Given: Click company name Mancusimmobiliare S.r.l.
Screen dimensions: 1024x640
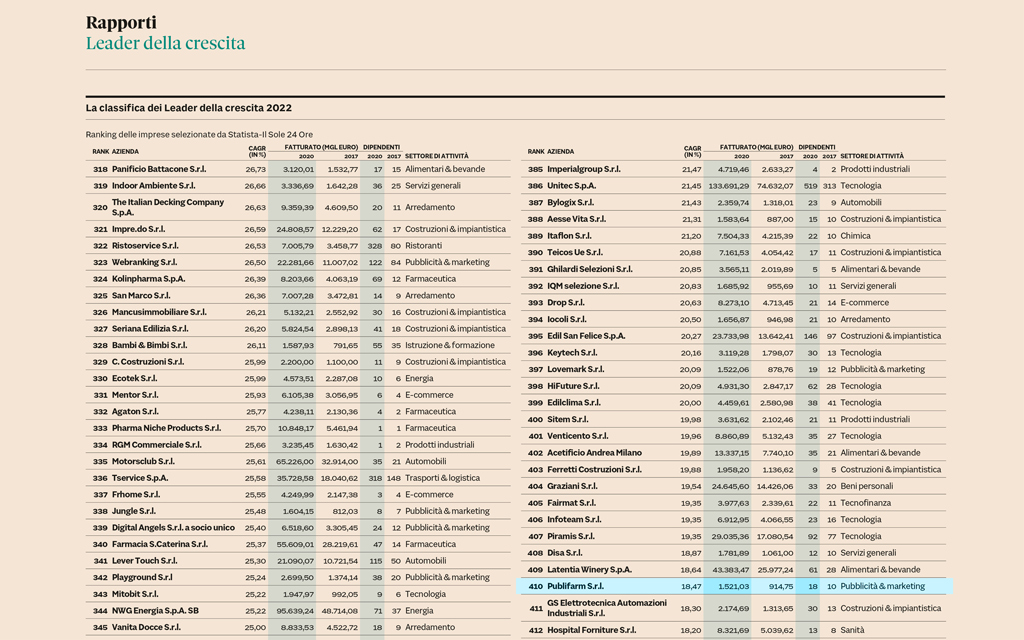Looking at the screenshot, I should click(x=159, y=312).
